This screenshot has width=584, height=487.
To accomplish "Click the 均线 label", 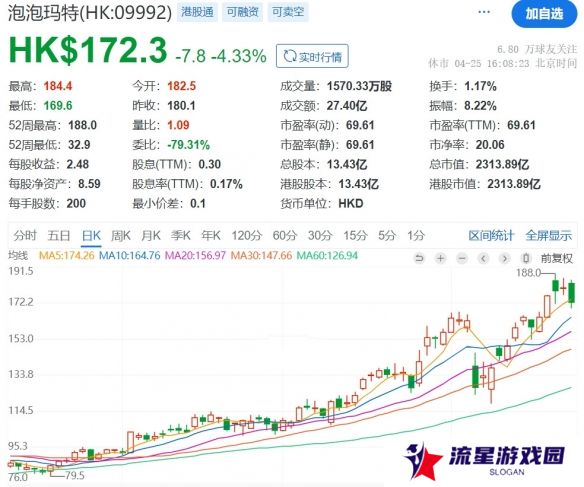I will coord(18,255).
